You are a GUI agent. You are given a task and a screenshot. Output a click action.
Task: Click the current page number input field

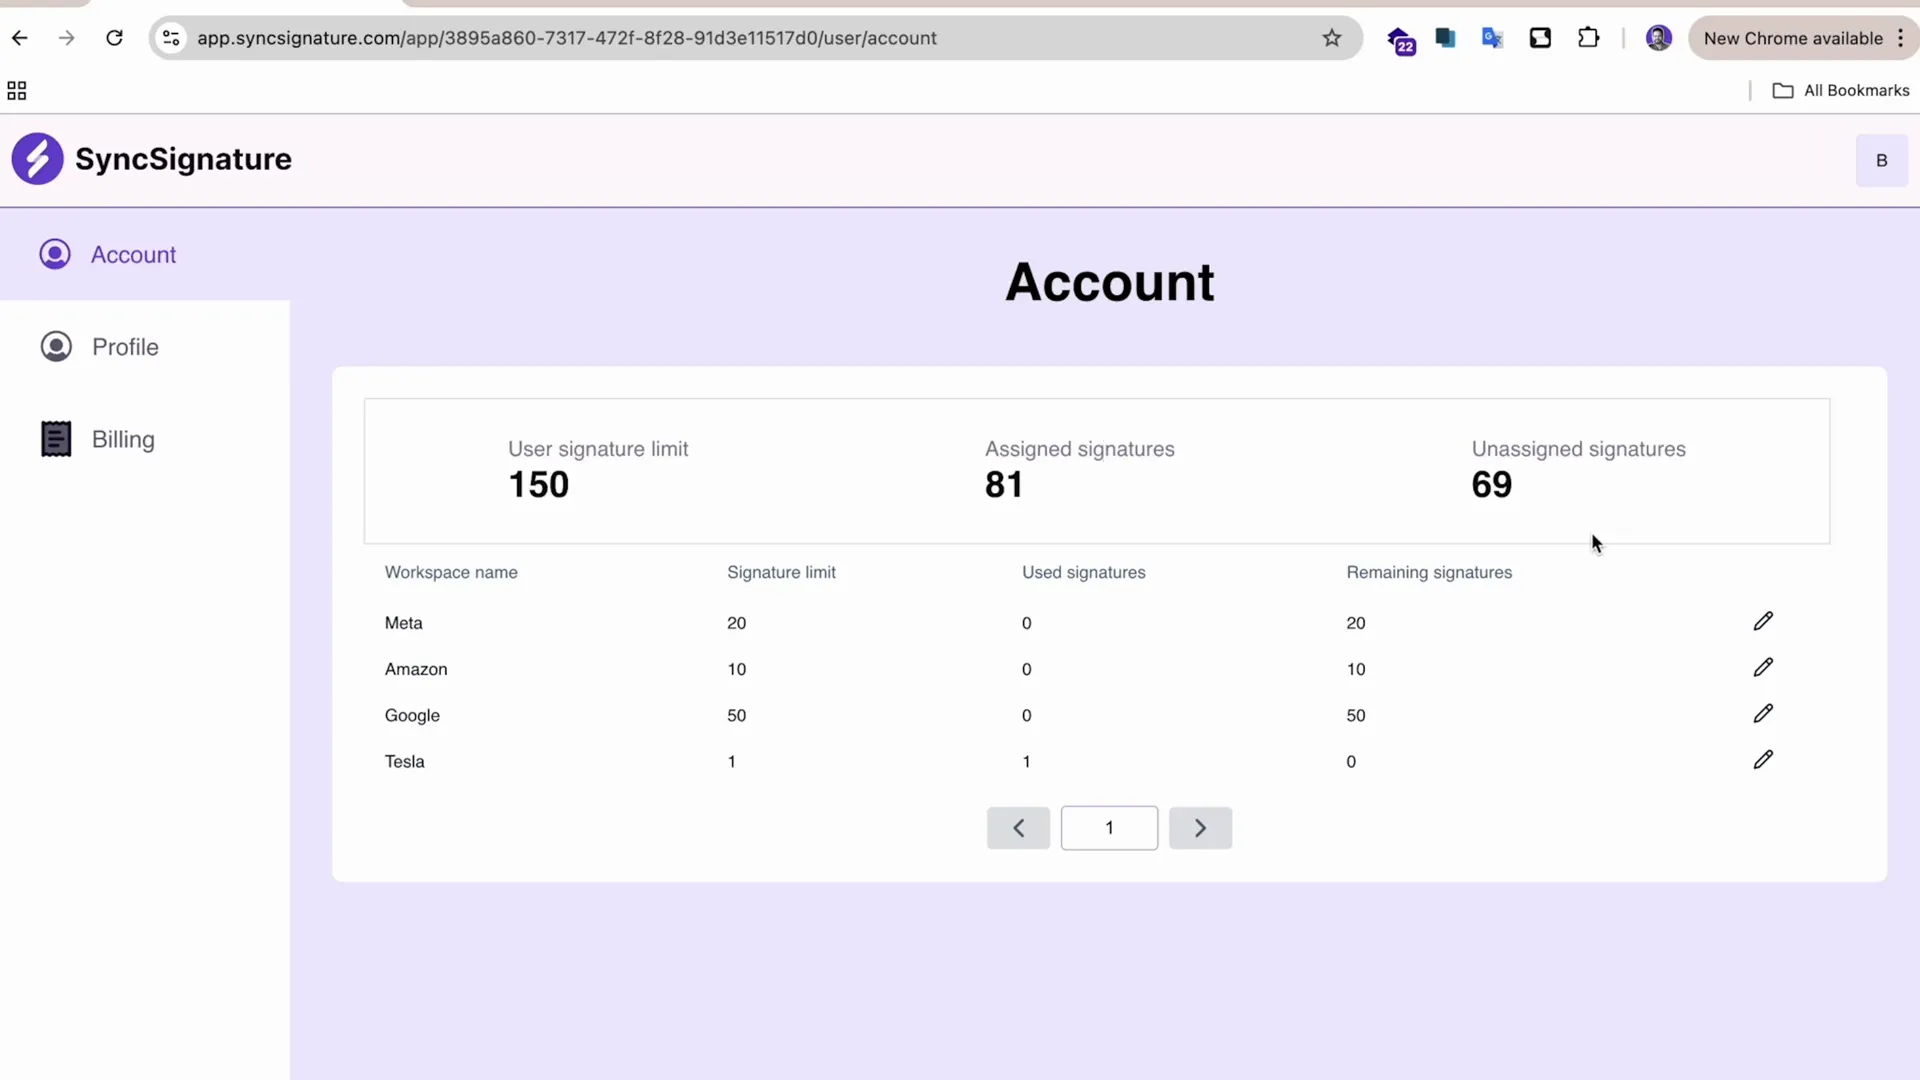pos(1109,828)
